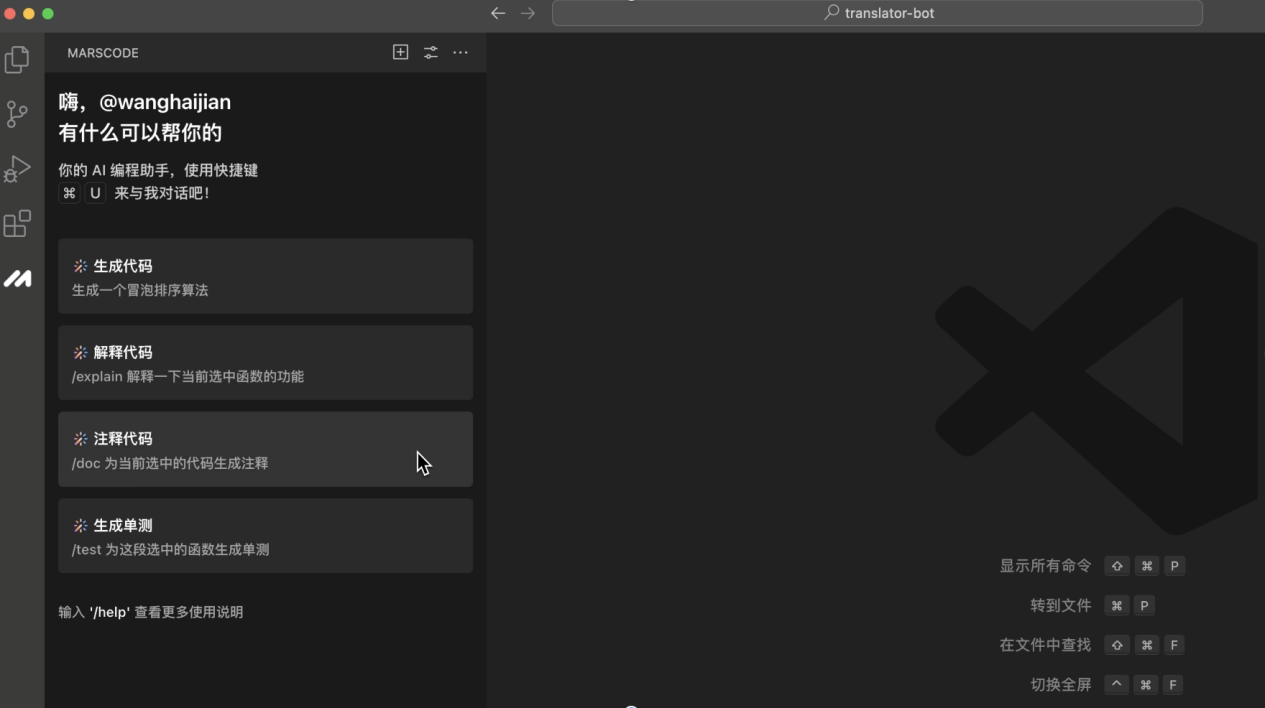Click the MARSCODE panel title
1265x708 pixels.
point(103,53)
